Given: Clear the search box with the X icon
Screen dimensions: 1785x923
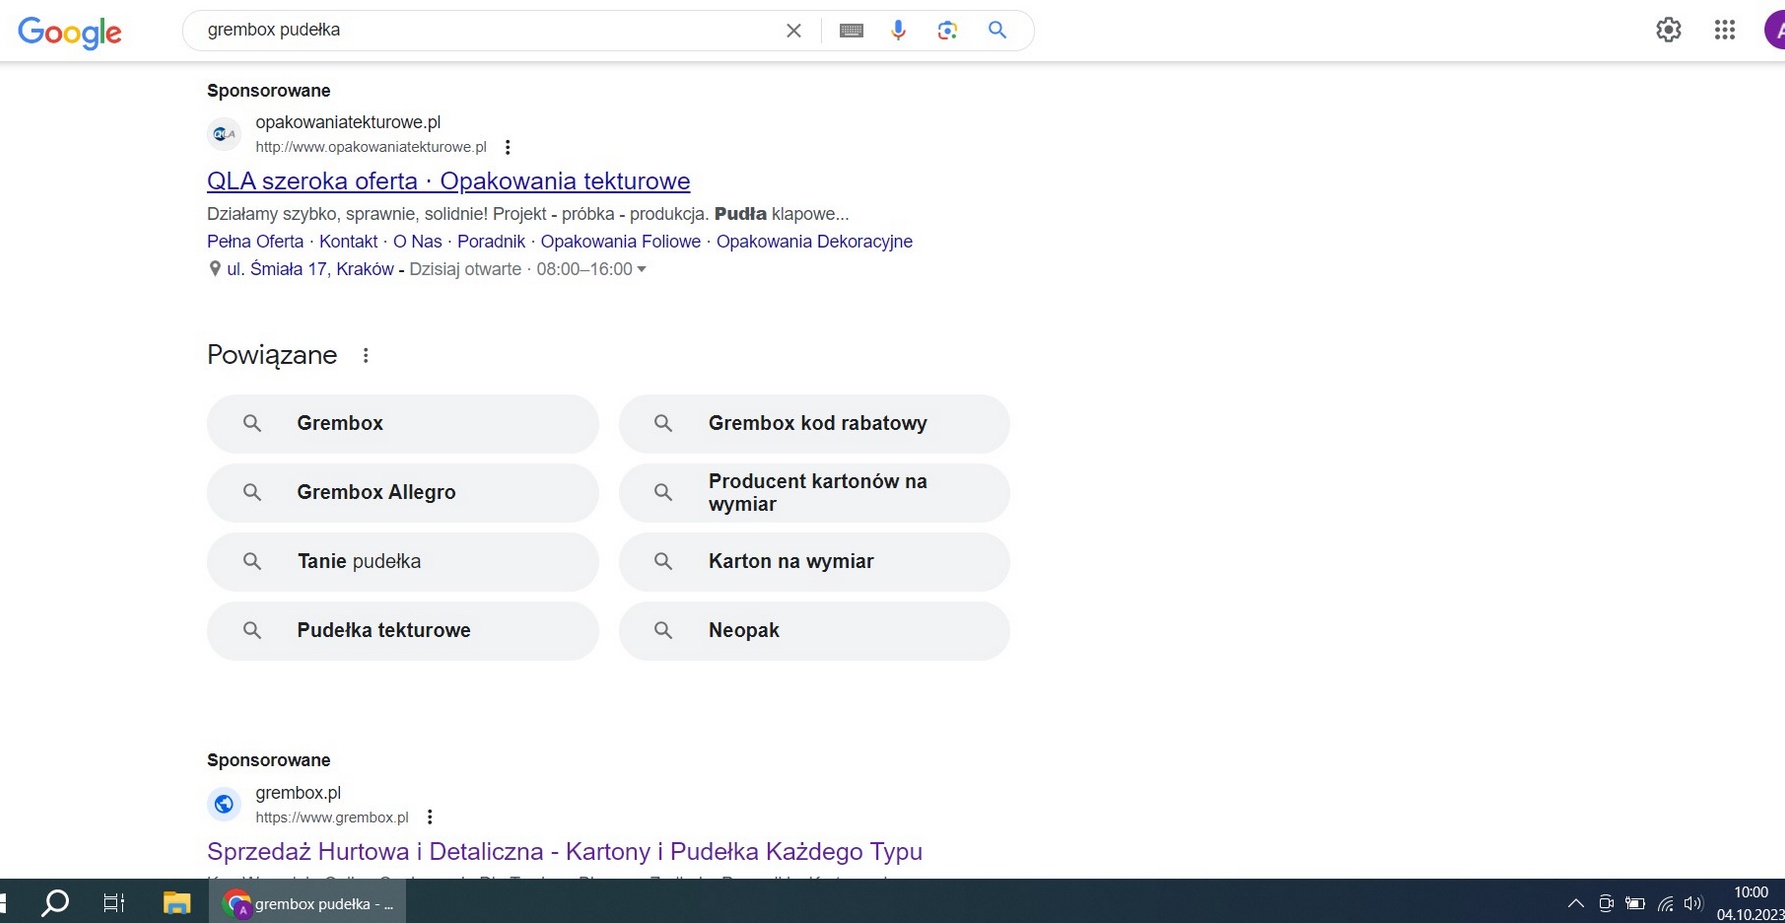Looking at the screenshot, I should 793,31.
